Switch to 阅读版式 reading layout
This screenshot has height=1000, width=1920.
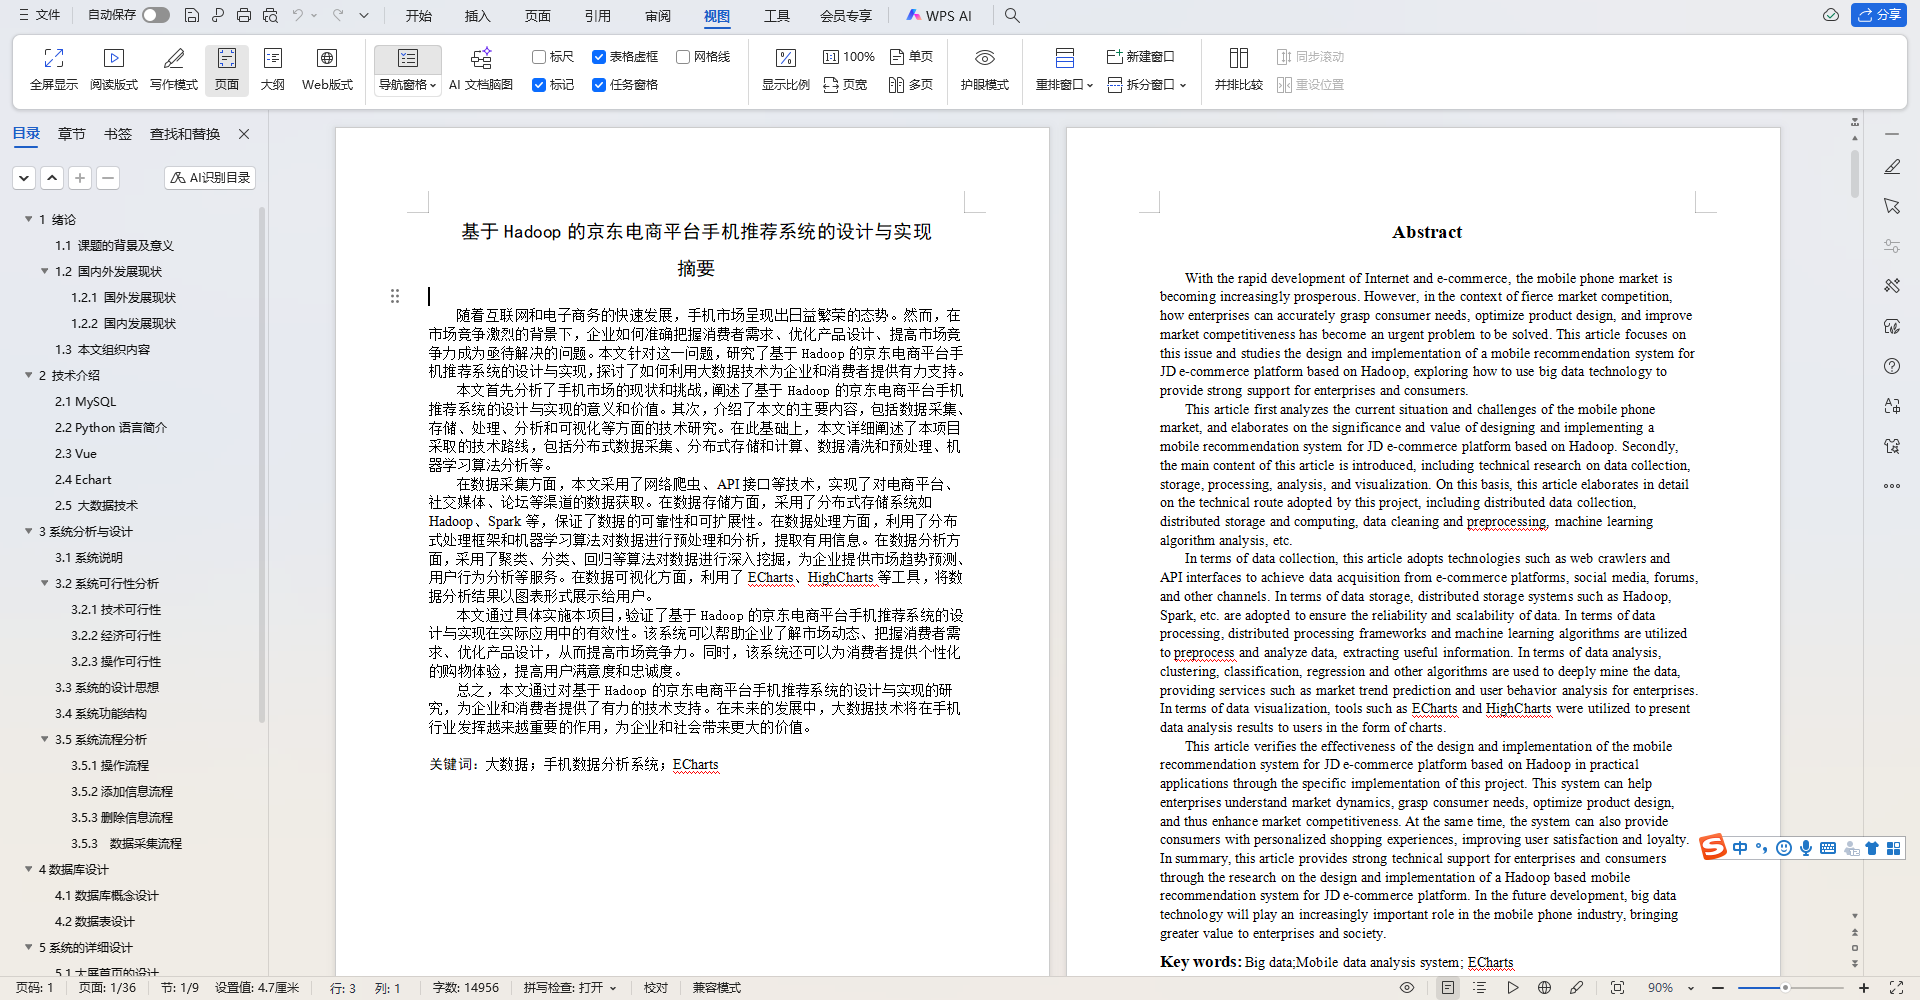point(114,70)
